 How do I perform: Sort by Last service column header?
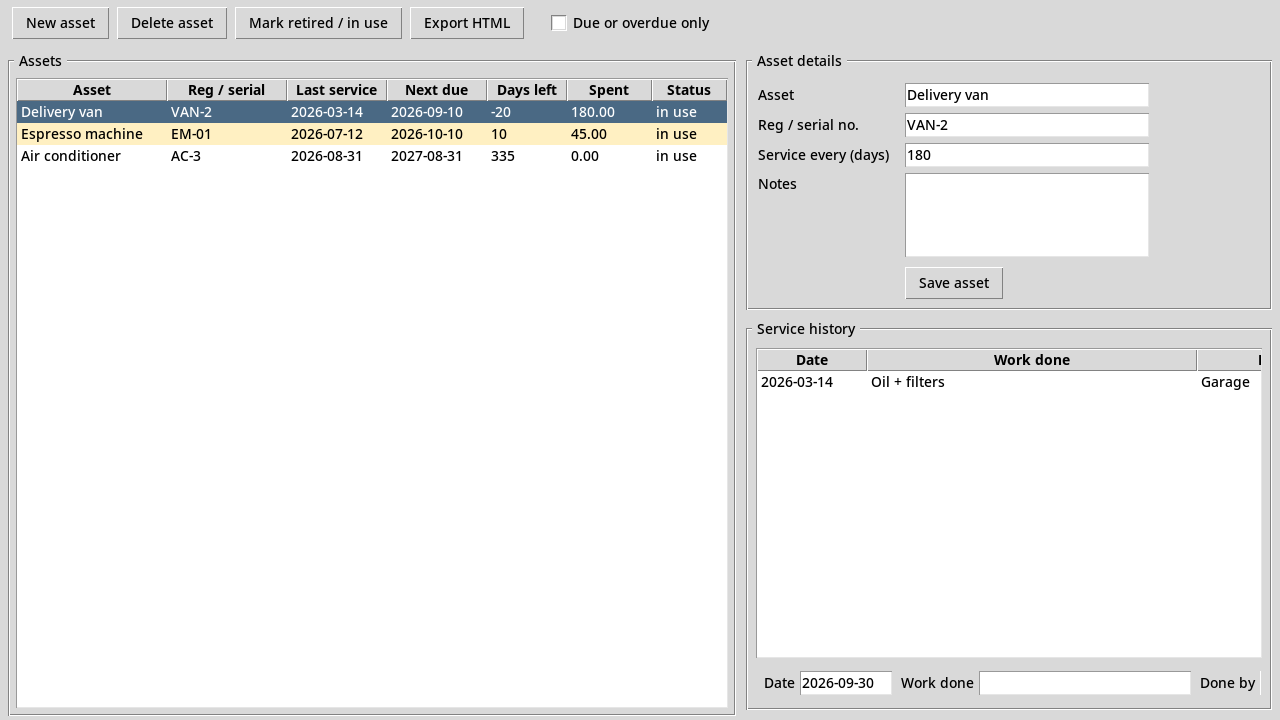(x=337, y=90)
